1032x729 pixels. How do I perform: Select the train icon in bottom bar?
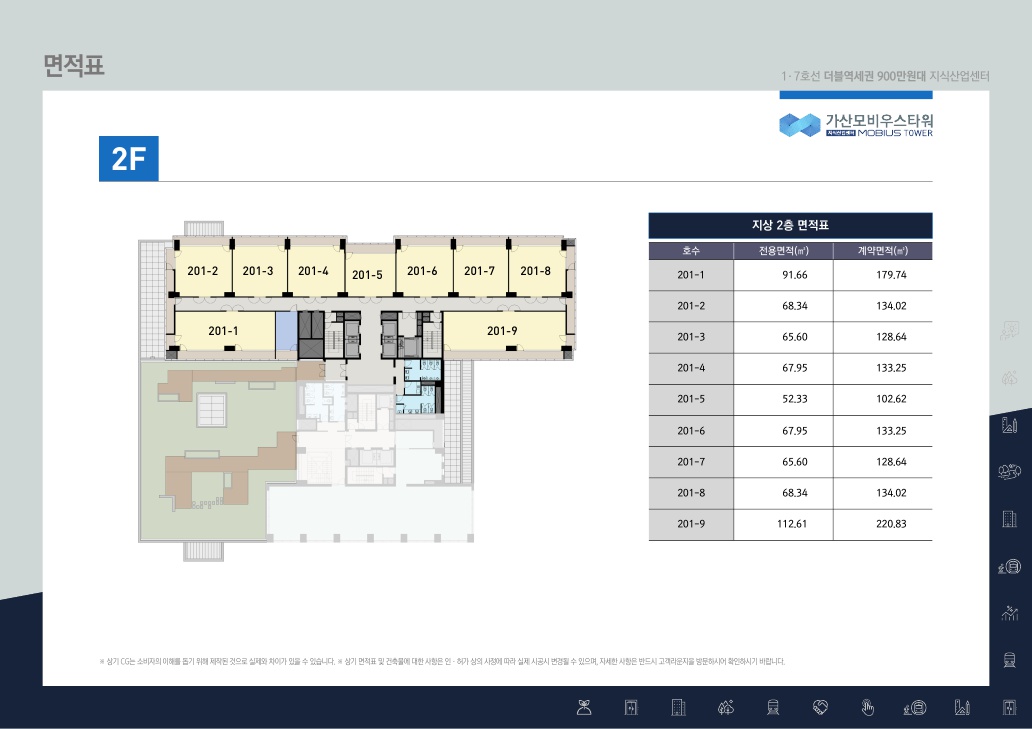point(773,708)
